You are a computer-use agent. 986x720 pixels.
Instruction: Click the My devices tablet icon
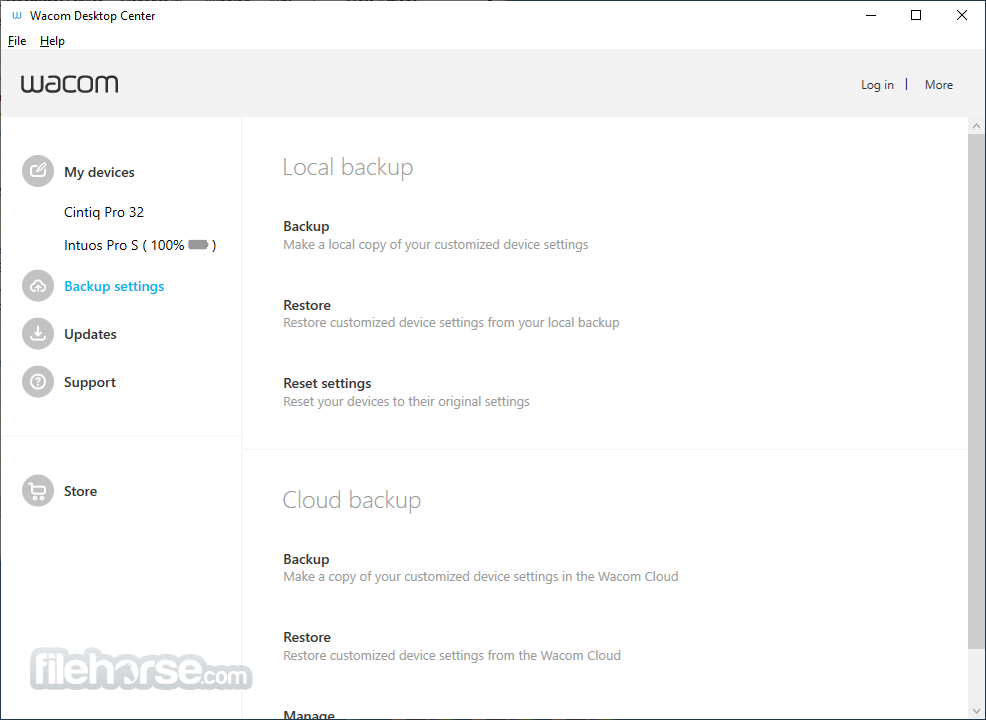point(38,171)
